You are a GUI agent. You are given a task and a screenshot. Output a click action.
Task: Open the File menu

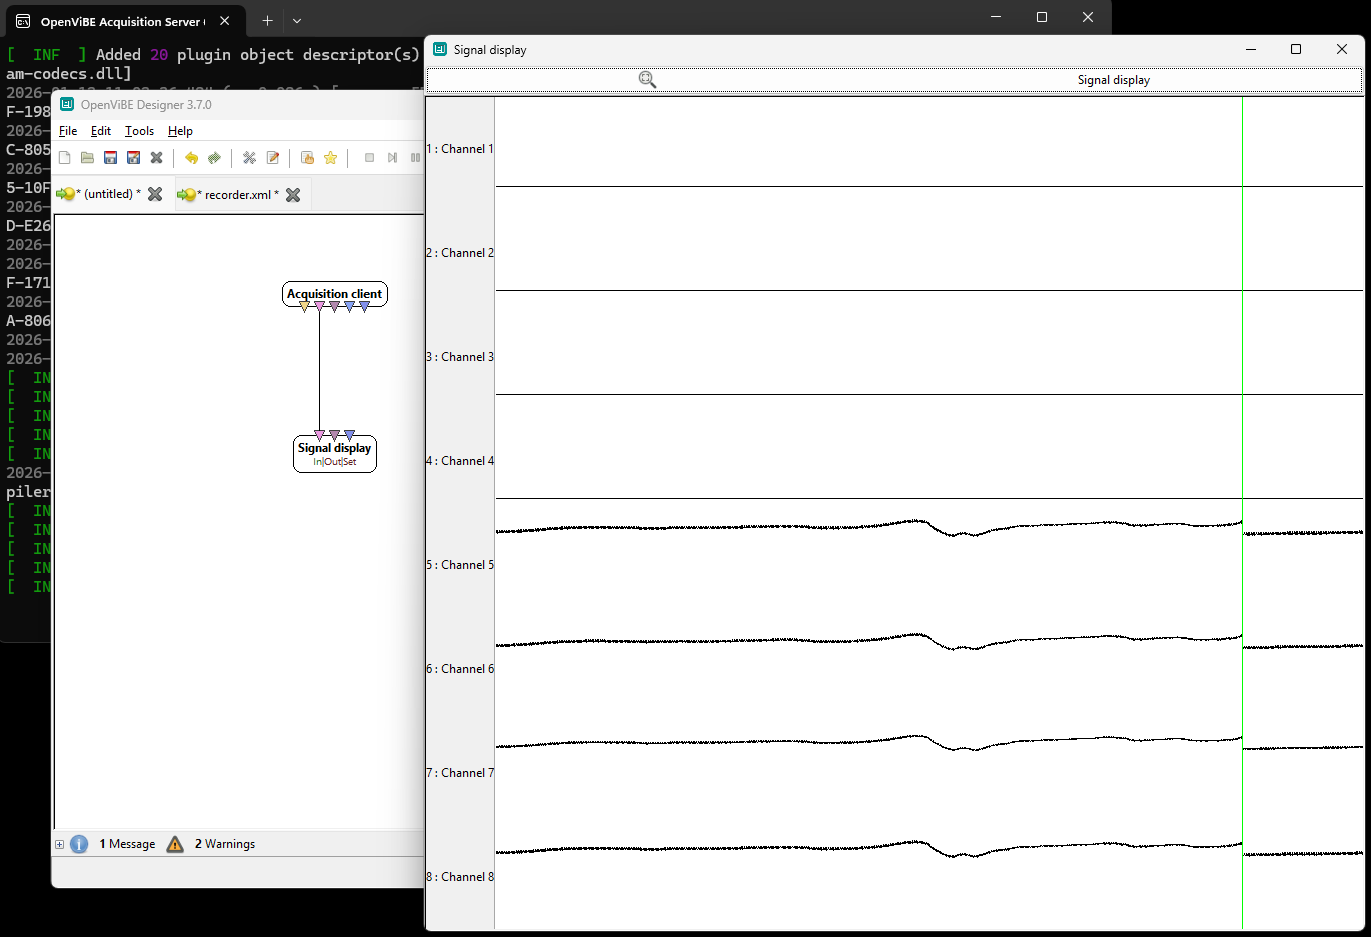click(x=67, y=131)
